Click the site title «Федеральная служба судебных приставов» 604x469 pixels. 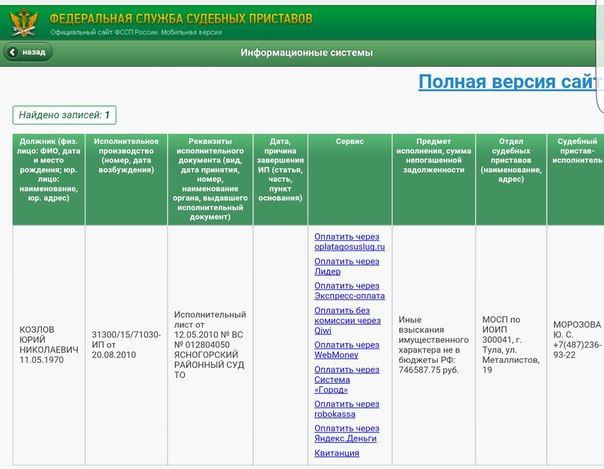click(x=180, y=18)
